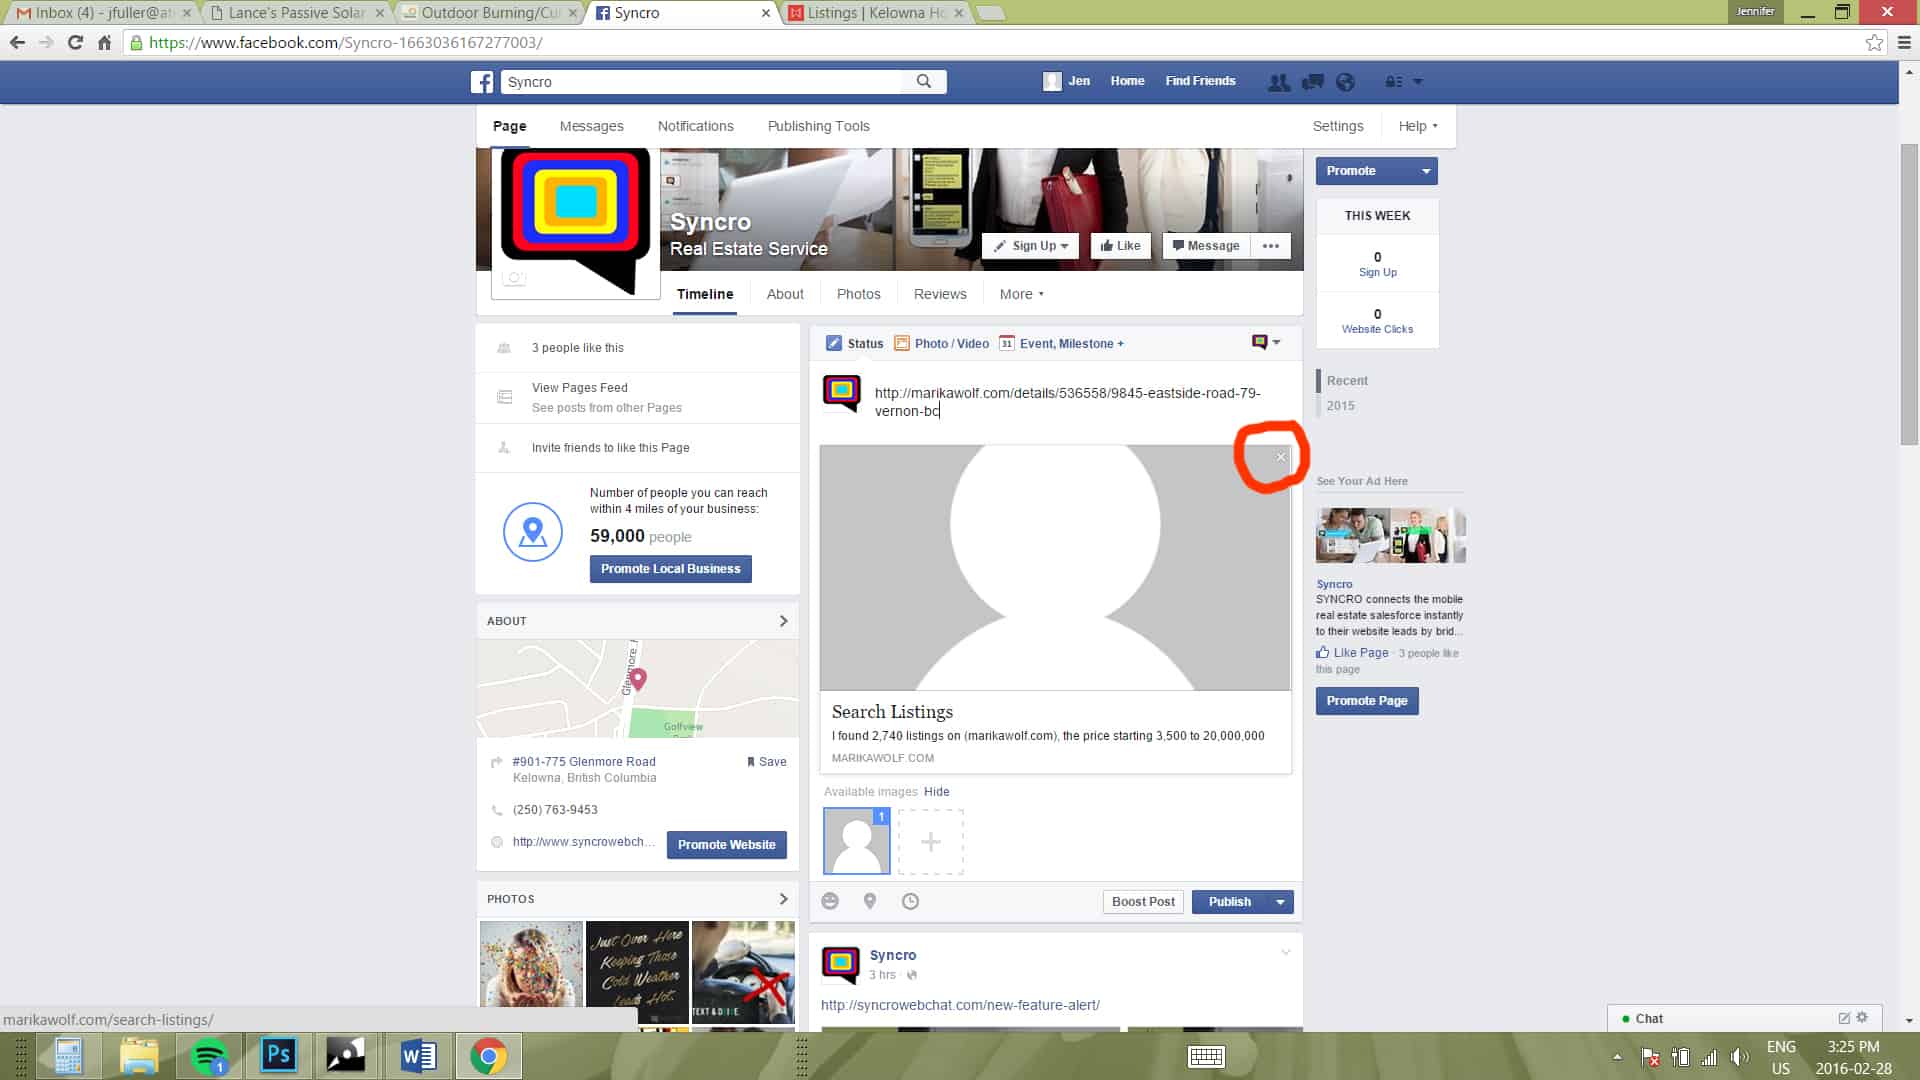Click the location pin icon in composer
This screenshot has height=1080, width=1920.
click(x=870, y=901)
